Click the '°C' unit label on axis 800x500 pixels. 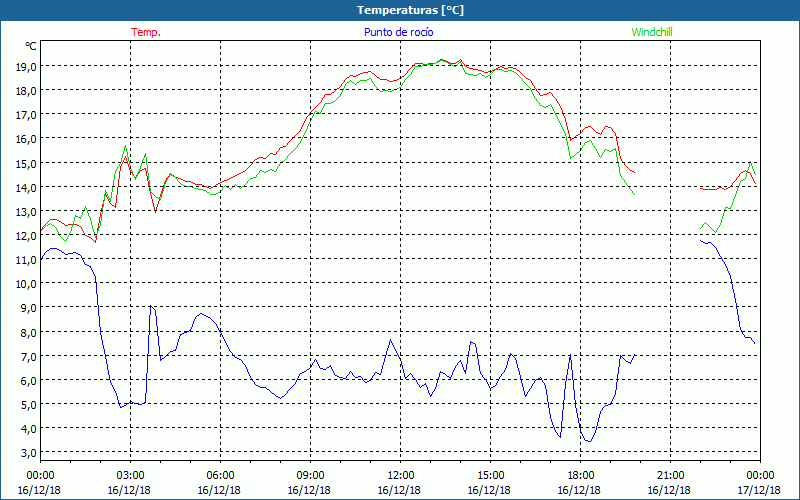tap(31, 46)
